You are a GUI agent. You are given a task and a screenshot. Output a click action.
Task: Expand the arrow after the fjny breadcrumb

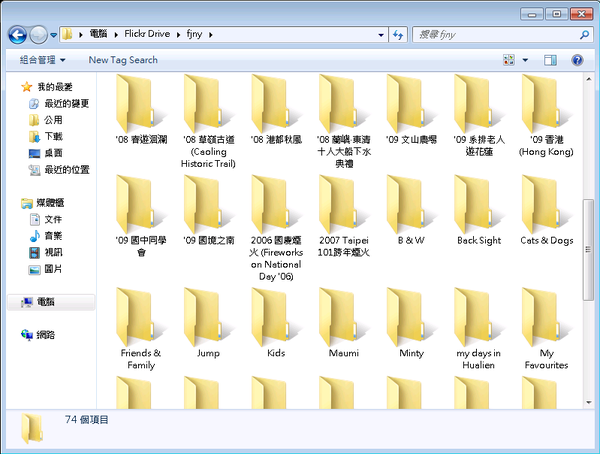tap(211, 35)
